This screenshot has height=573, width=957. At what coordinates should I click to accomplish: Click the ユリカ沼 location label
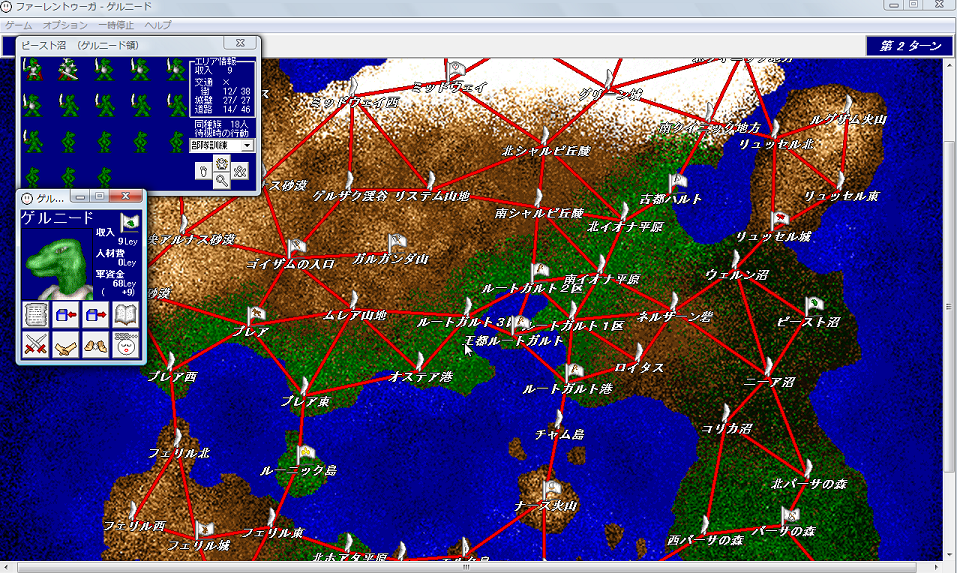click(726, 428)
